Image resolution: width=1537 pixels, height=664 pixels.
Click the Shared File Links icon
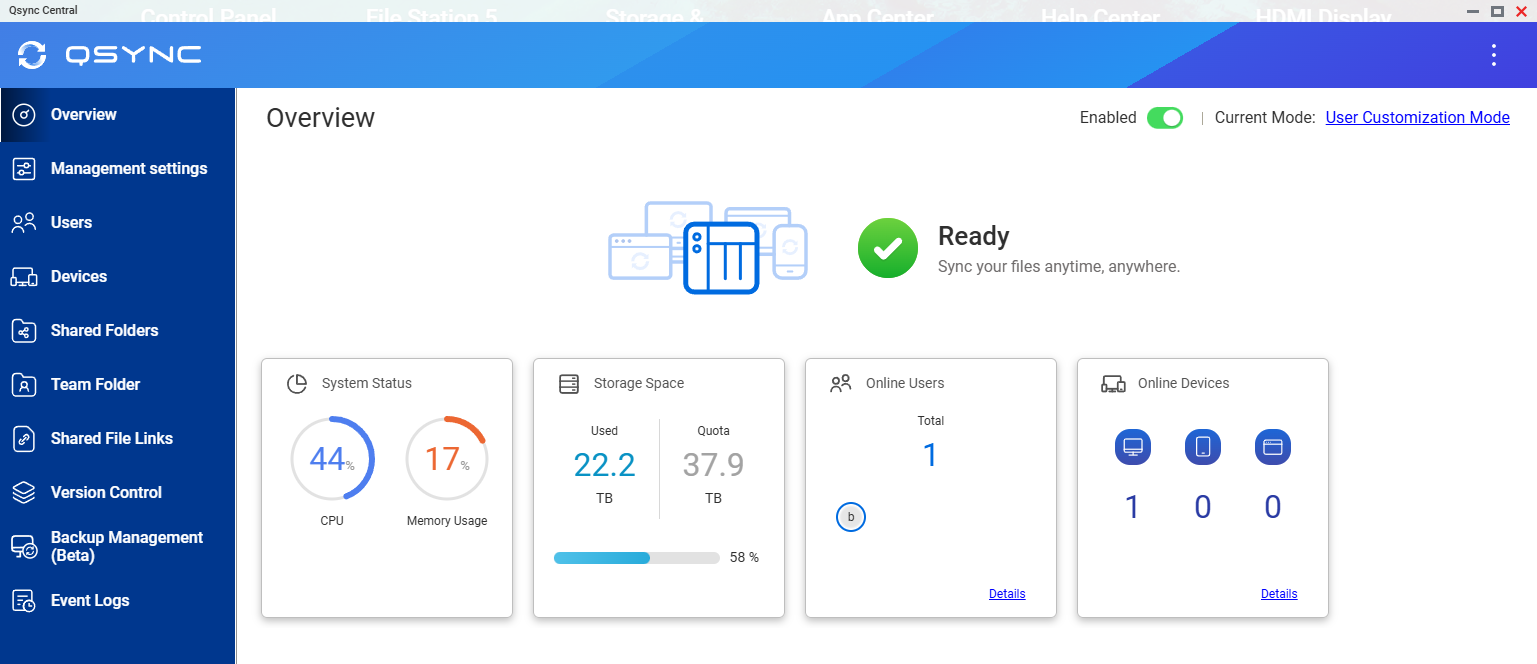point(24,439)
